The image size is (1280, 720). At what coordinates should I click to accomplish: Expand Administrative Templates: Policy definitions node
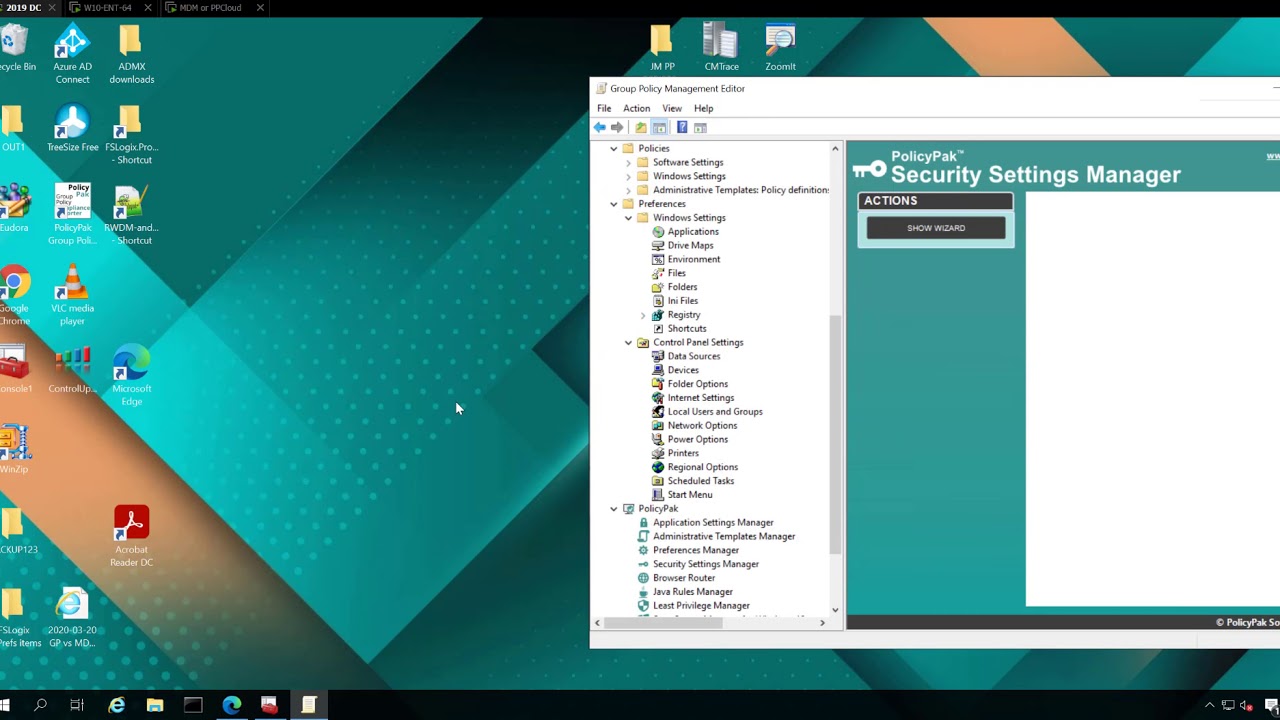(x=628, y=191)
